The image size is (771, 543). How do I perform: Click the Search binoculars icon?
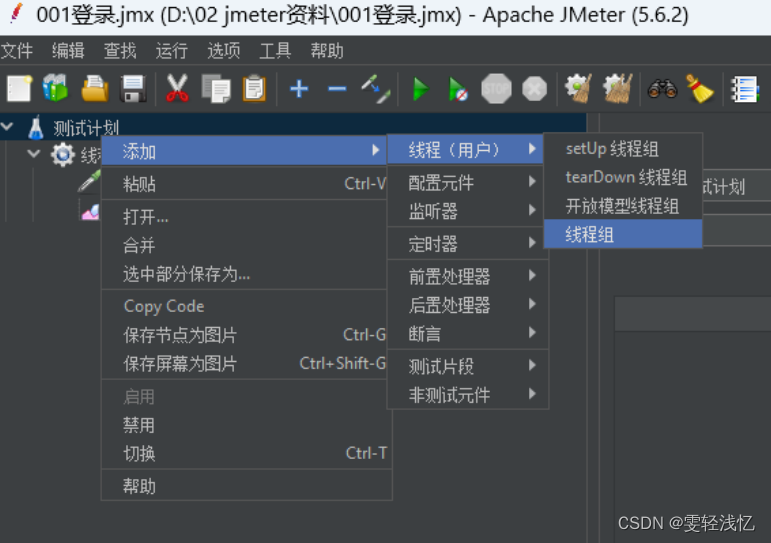click(662, 89)
